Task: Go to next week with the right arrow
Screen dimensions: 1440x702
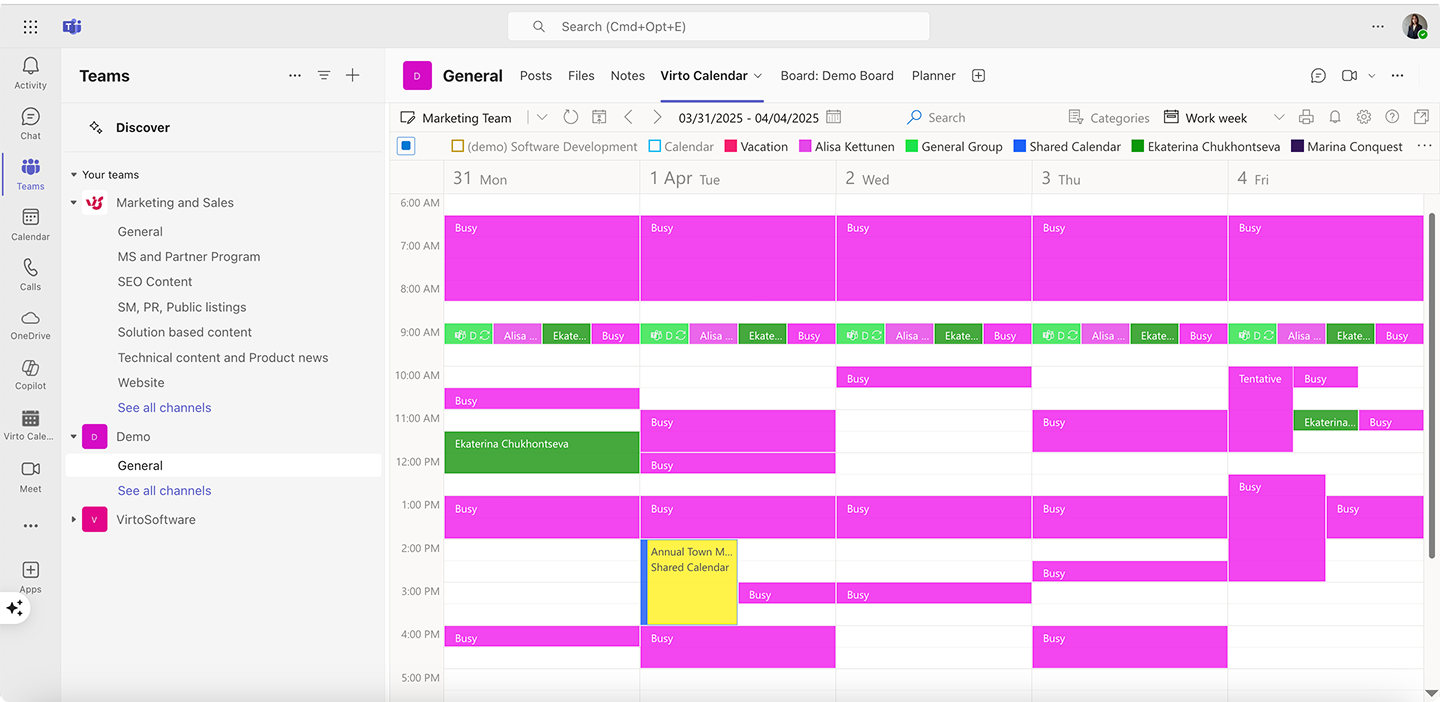Action: (657, 117)
